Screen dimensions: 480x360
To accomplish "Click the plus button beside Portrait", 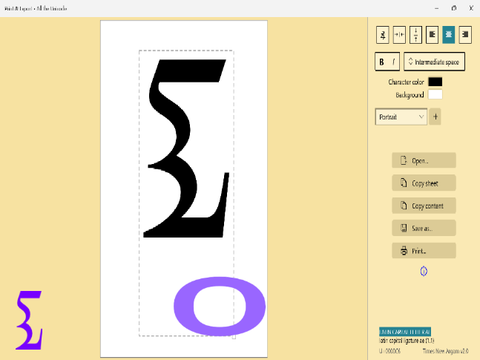I will 435,117.
